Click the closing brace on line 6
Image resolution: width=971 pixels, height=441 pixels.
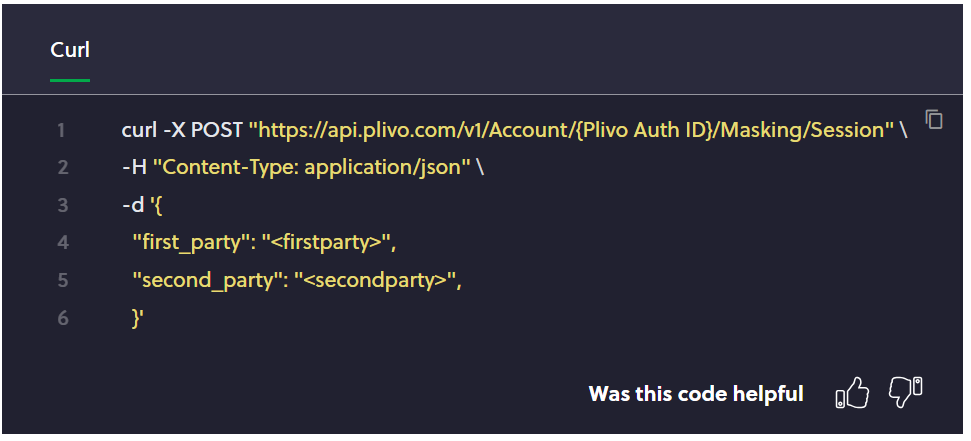138,319
